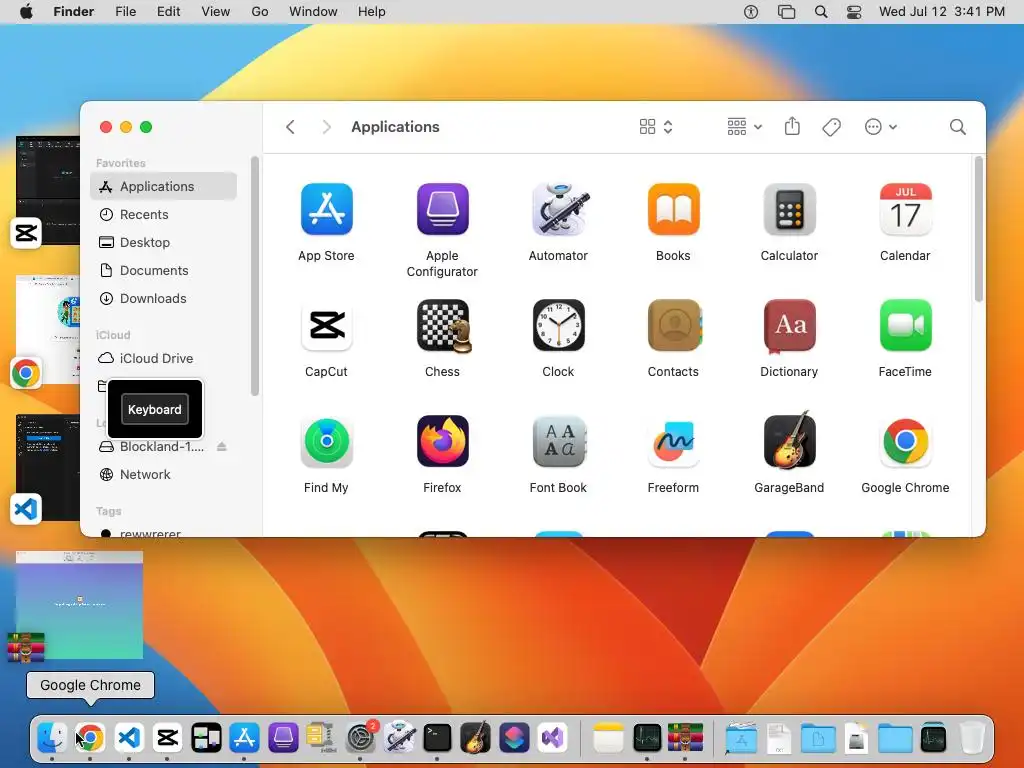This screenshot has height=768, width=1024.
Task: Open the Edit menu
Action: coord(168,12)
